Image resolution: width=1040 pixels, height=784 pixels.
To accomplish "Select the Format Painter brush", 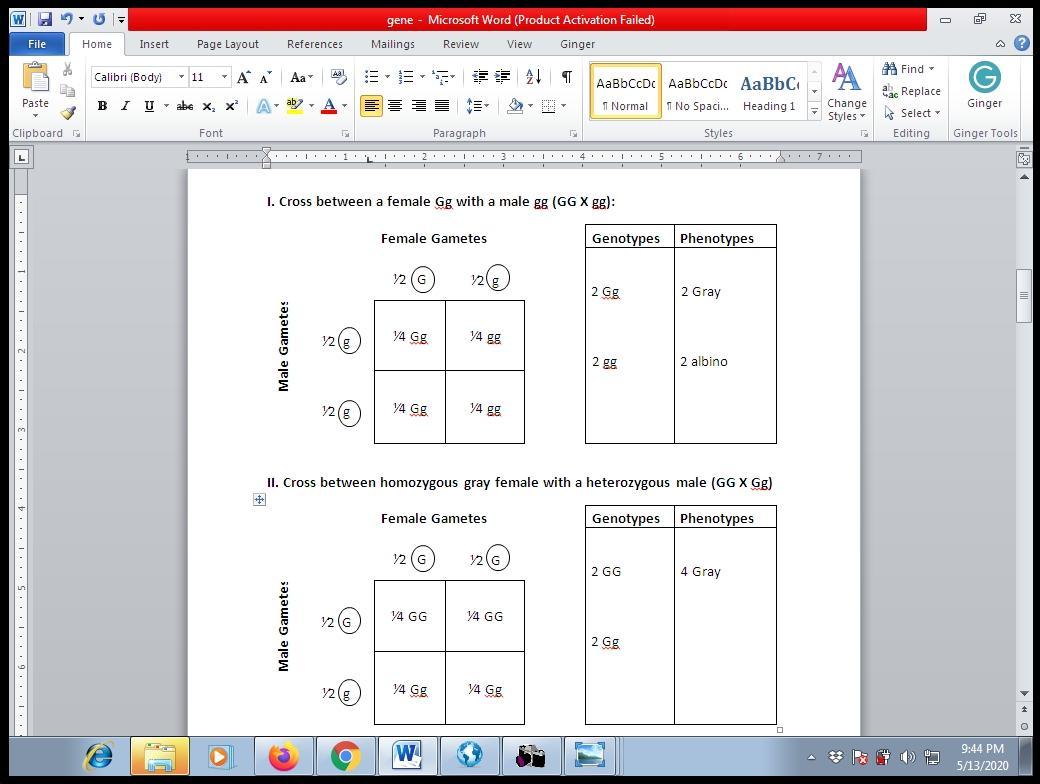I will coord(68,113).
